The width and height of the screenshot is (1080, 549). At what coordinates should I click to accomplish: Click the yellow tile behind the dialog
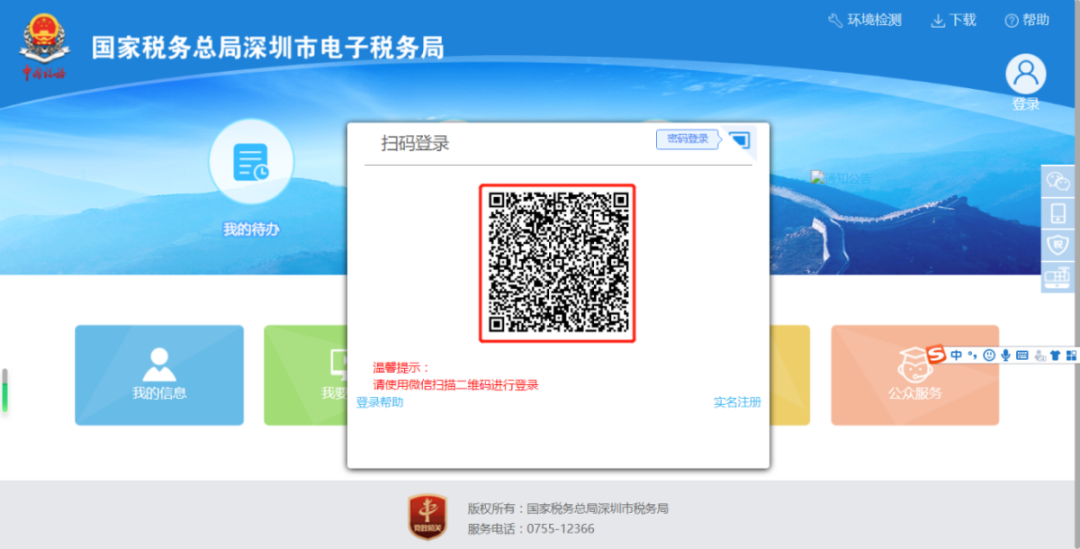(790, 375)
